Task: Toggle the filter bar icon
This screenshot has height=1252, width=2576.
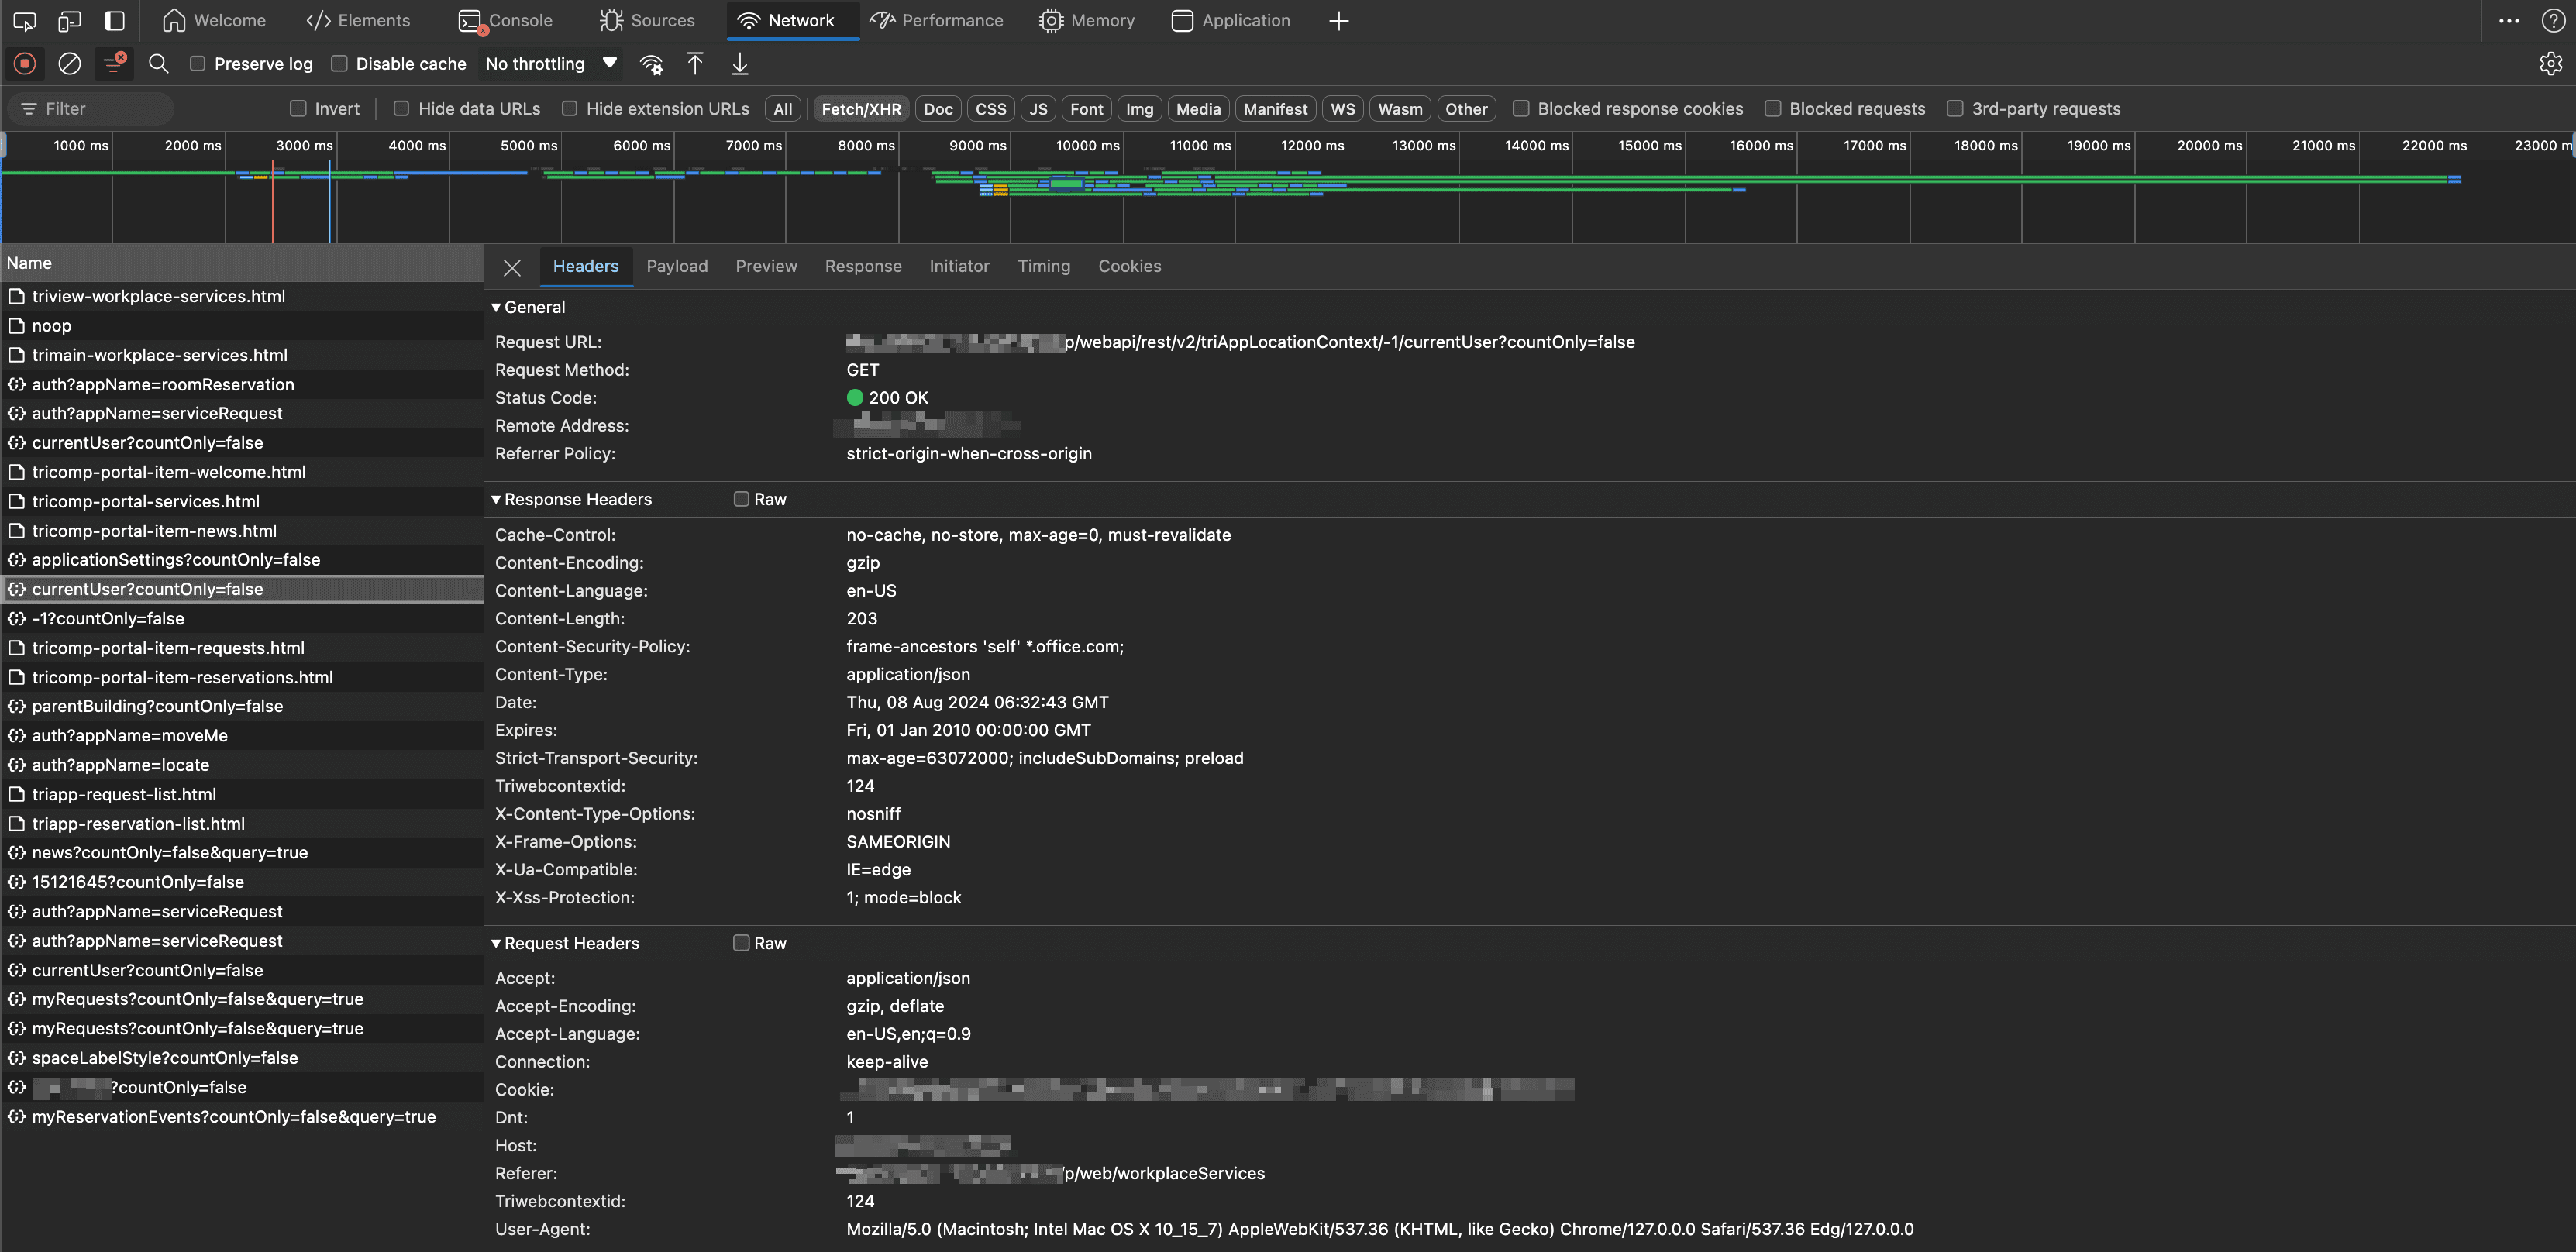Action: point(115,64)
